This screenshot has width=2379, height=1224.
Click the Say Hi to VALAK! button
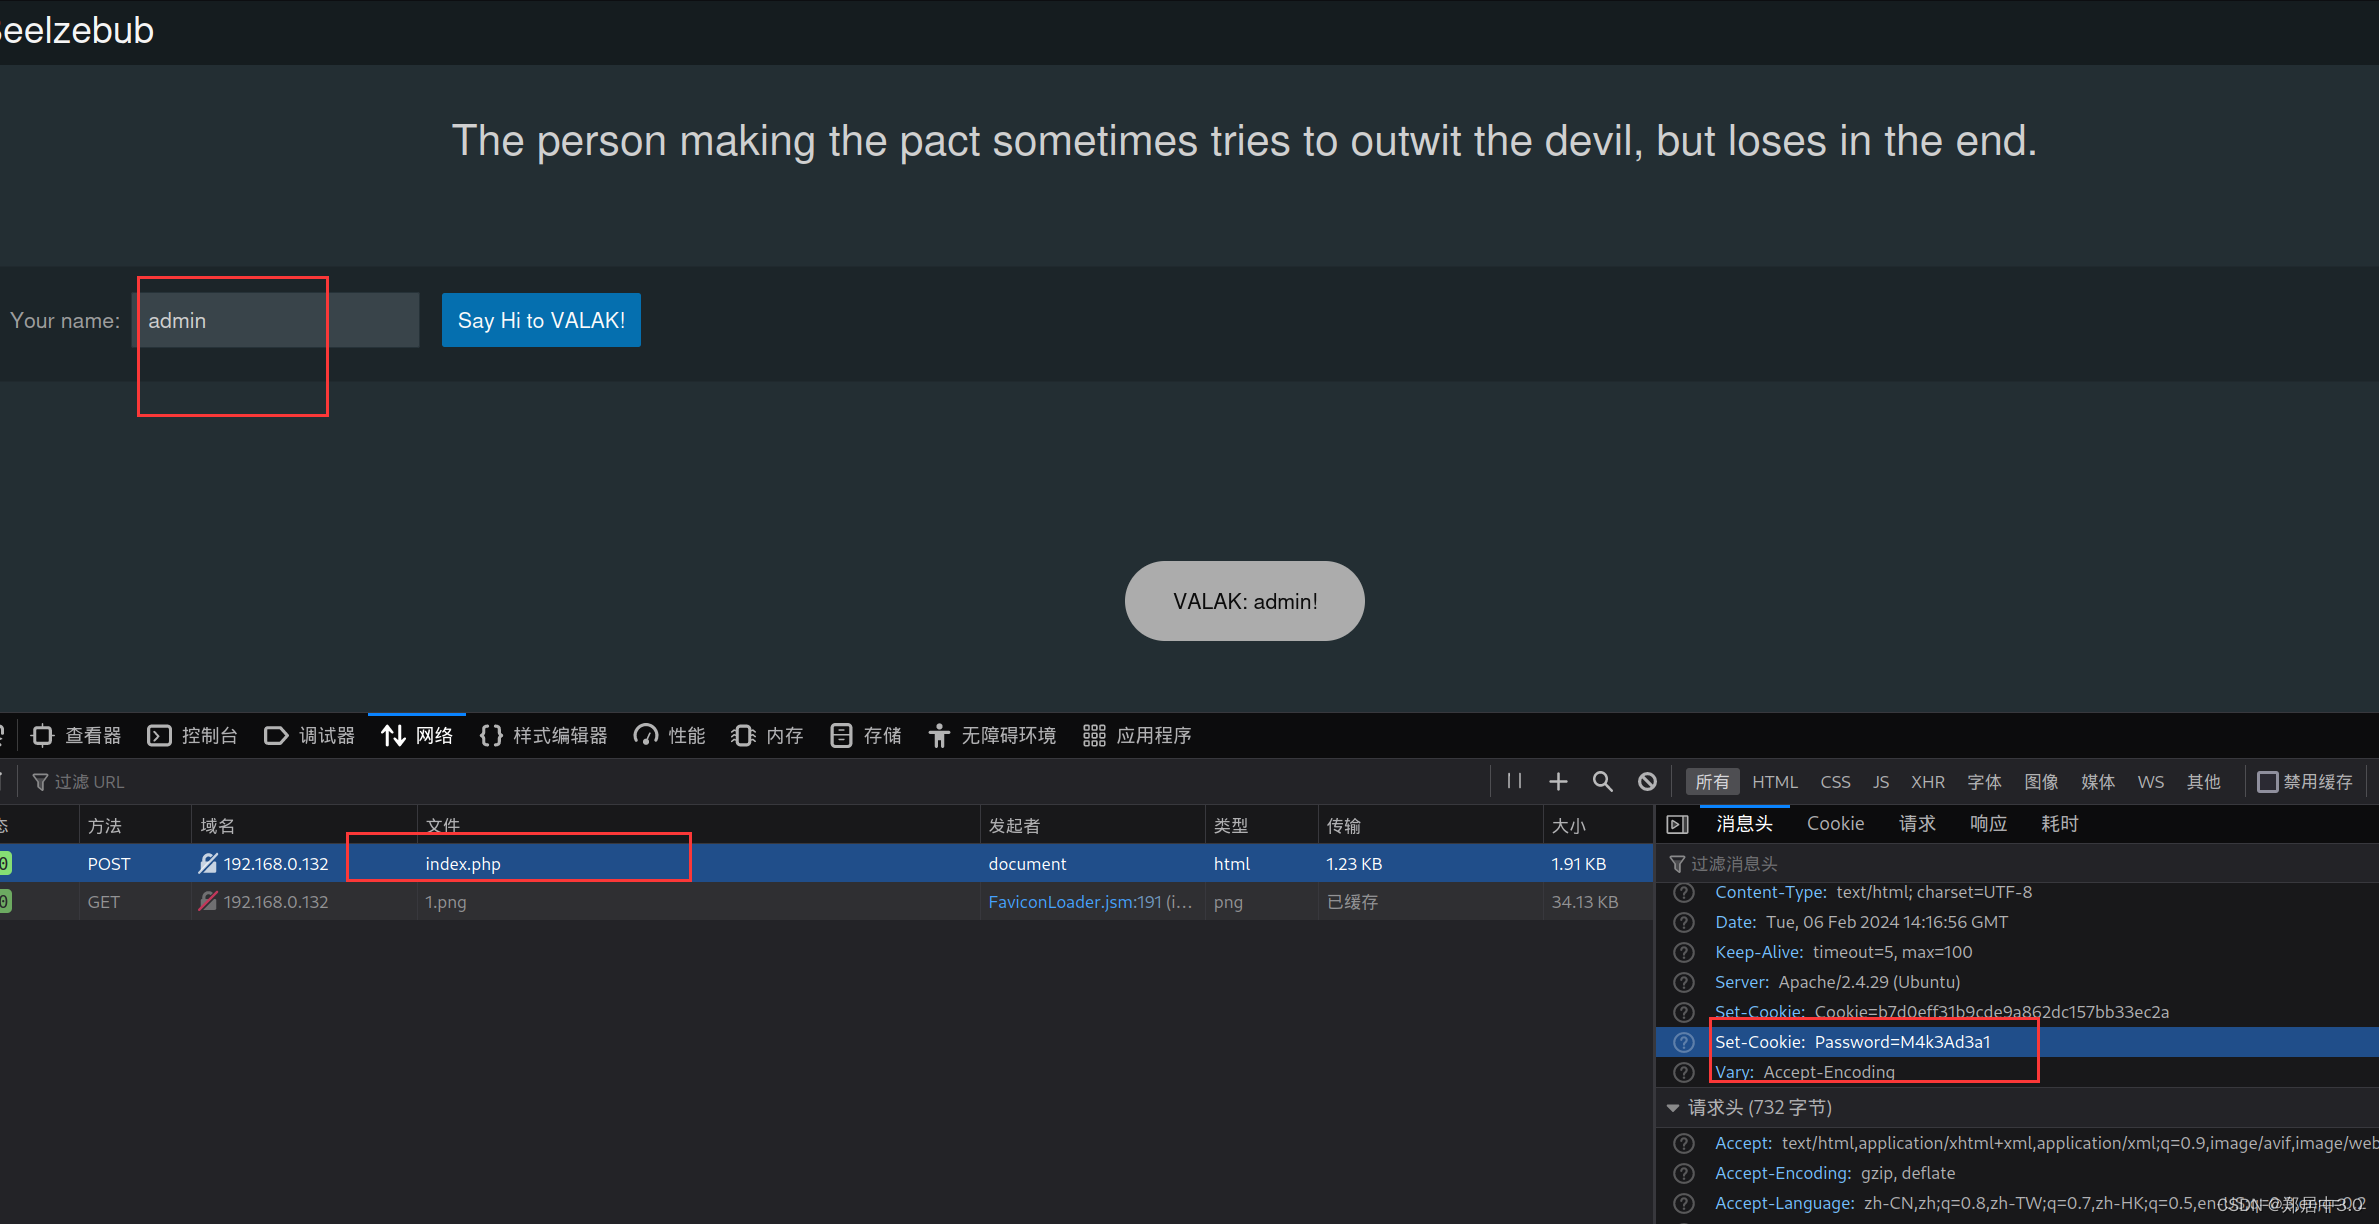pos(541,320)
